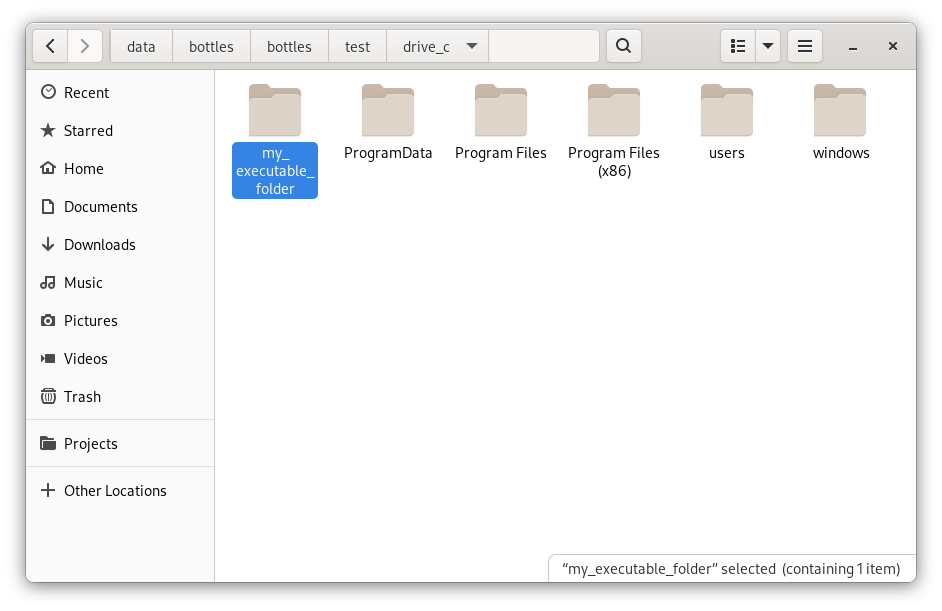Click the Trash bin icon

coord(48,397)
